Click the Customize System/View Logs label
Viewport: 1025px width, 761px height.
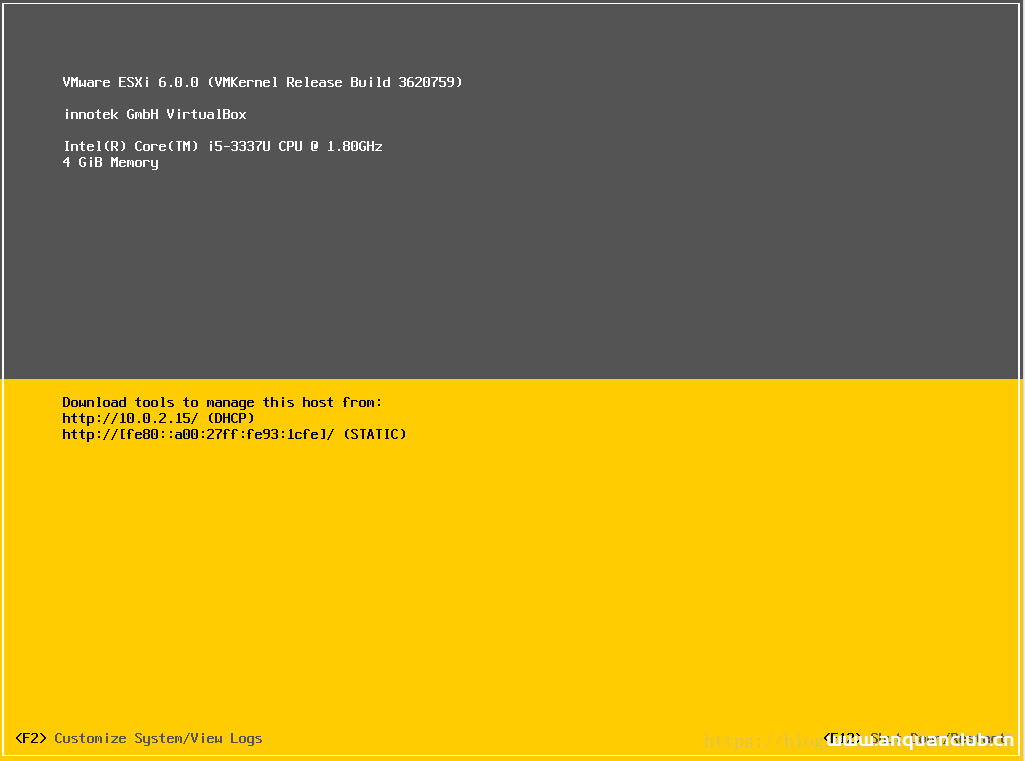tap(157, 738)
